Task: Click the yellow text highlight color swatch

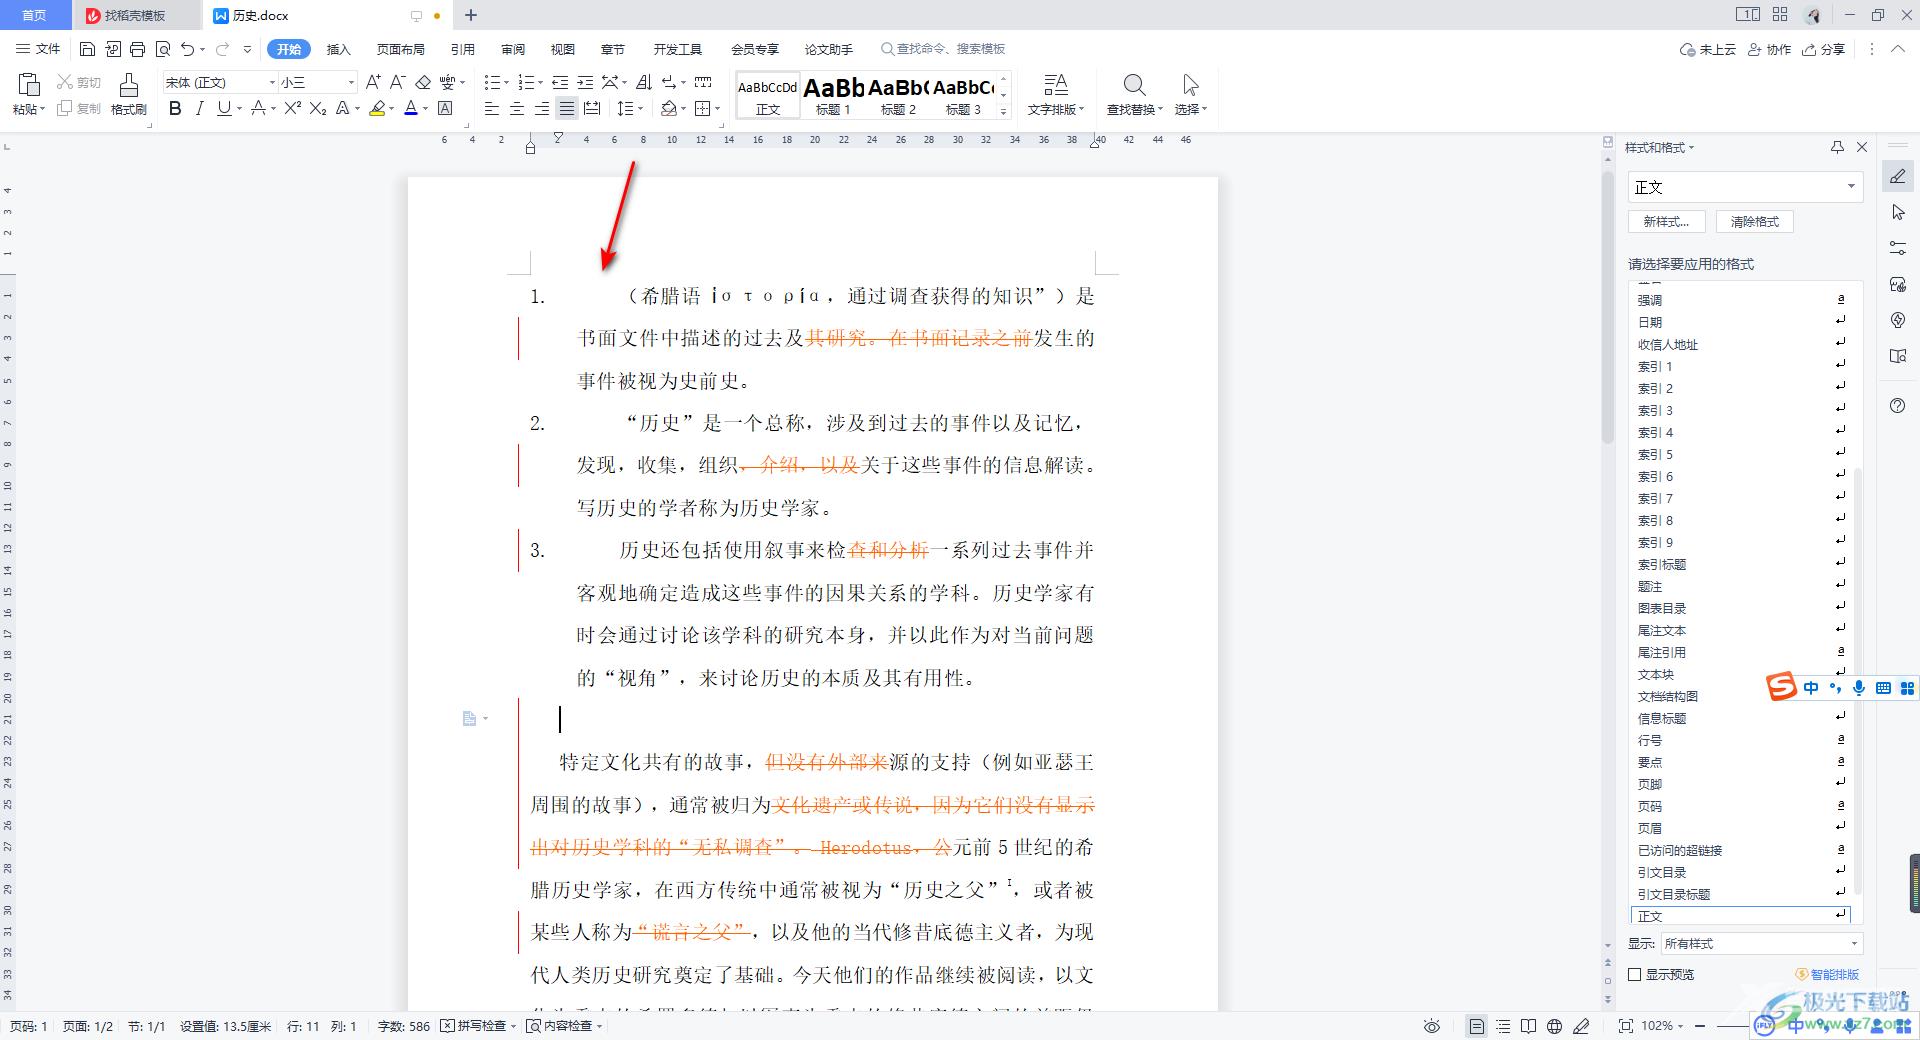Action: (x=377, y=108)
